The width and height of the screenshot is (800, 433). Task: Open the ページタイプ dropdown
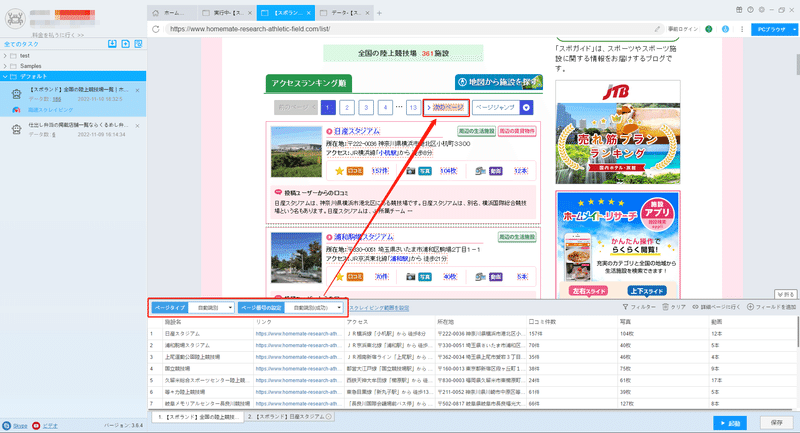[211, 308]
